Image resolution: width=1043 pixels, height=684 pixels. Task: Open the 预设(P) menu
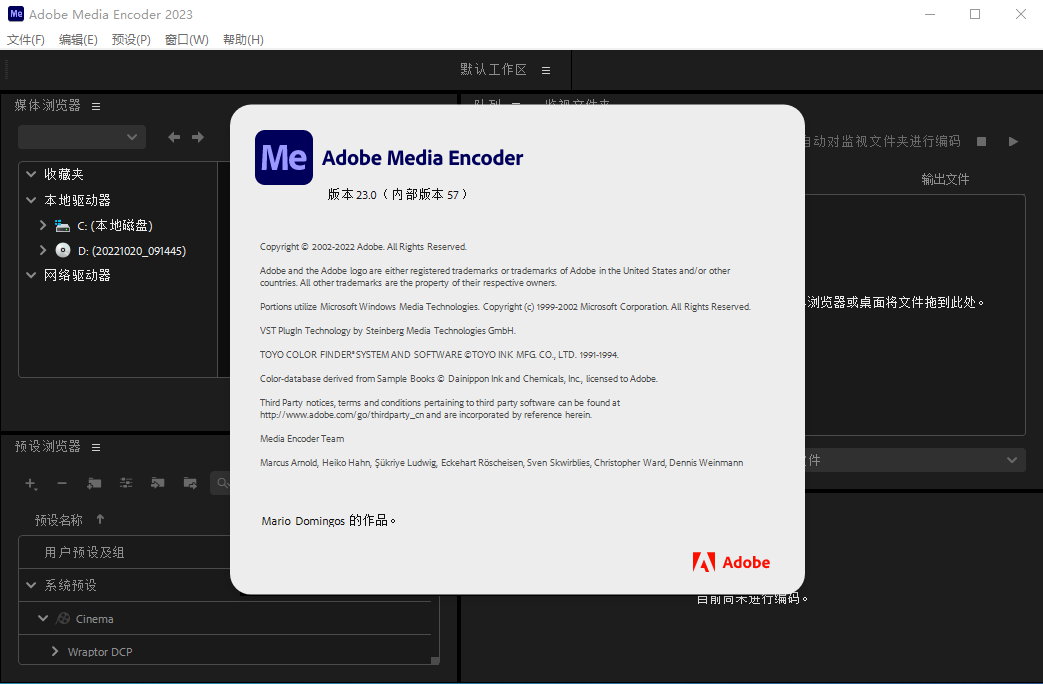(x=131, y=40)
